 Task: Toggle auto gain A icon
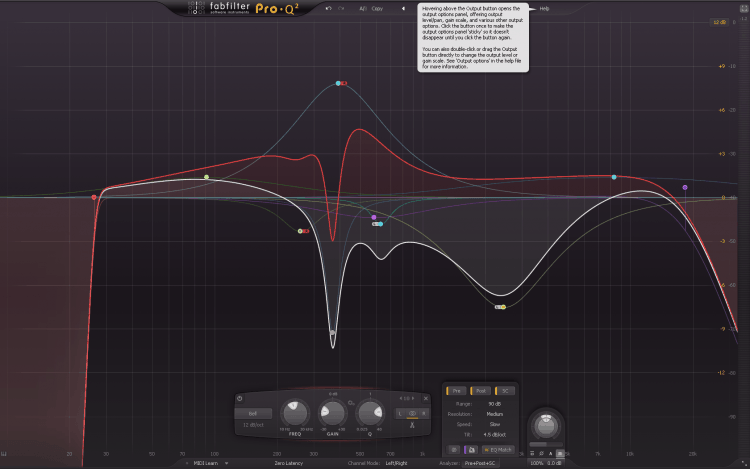[x=551, y=453]
